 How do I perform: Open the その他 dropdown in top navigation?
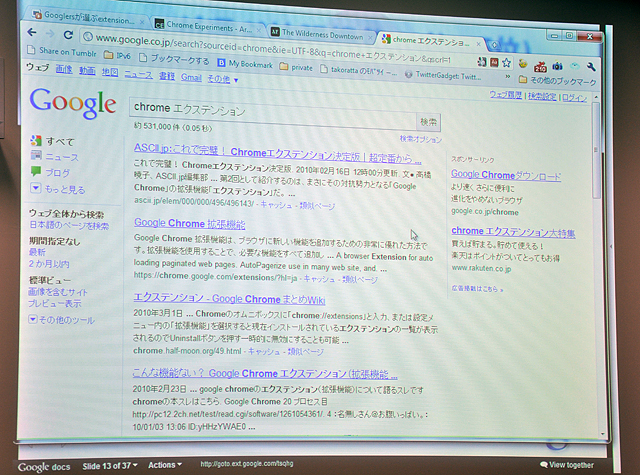pos(222,79)
